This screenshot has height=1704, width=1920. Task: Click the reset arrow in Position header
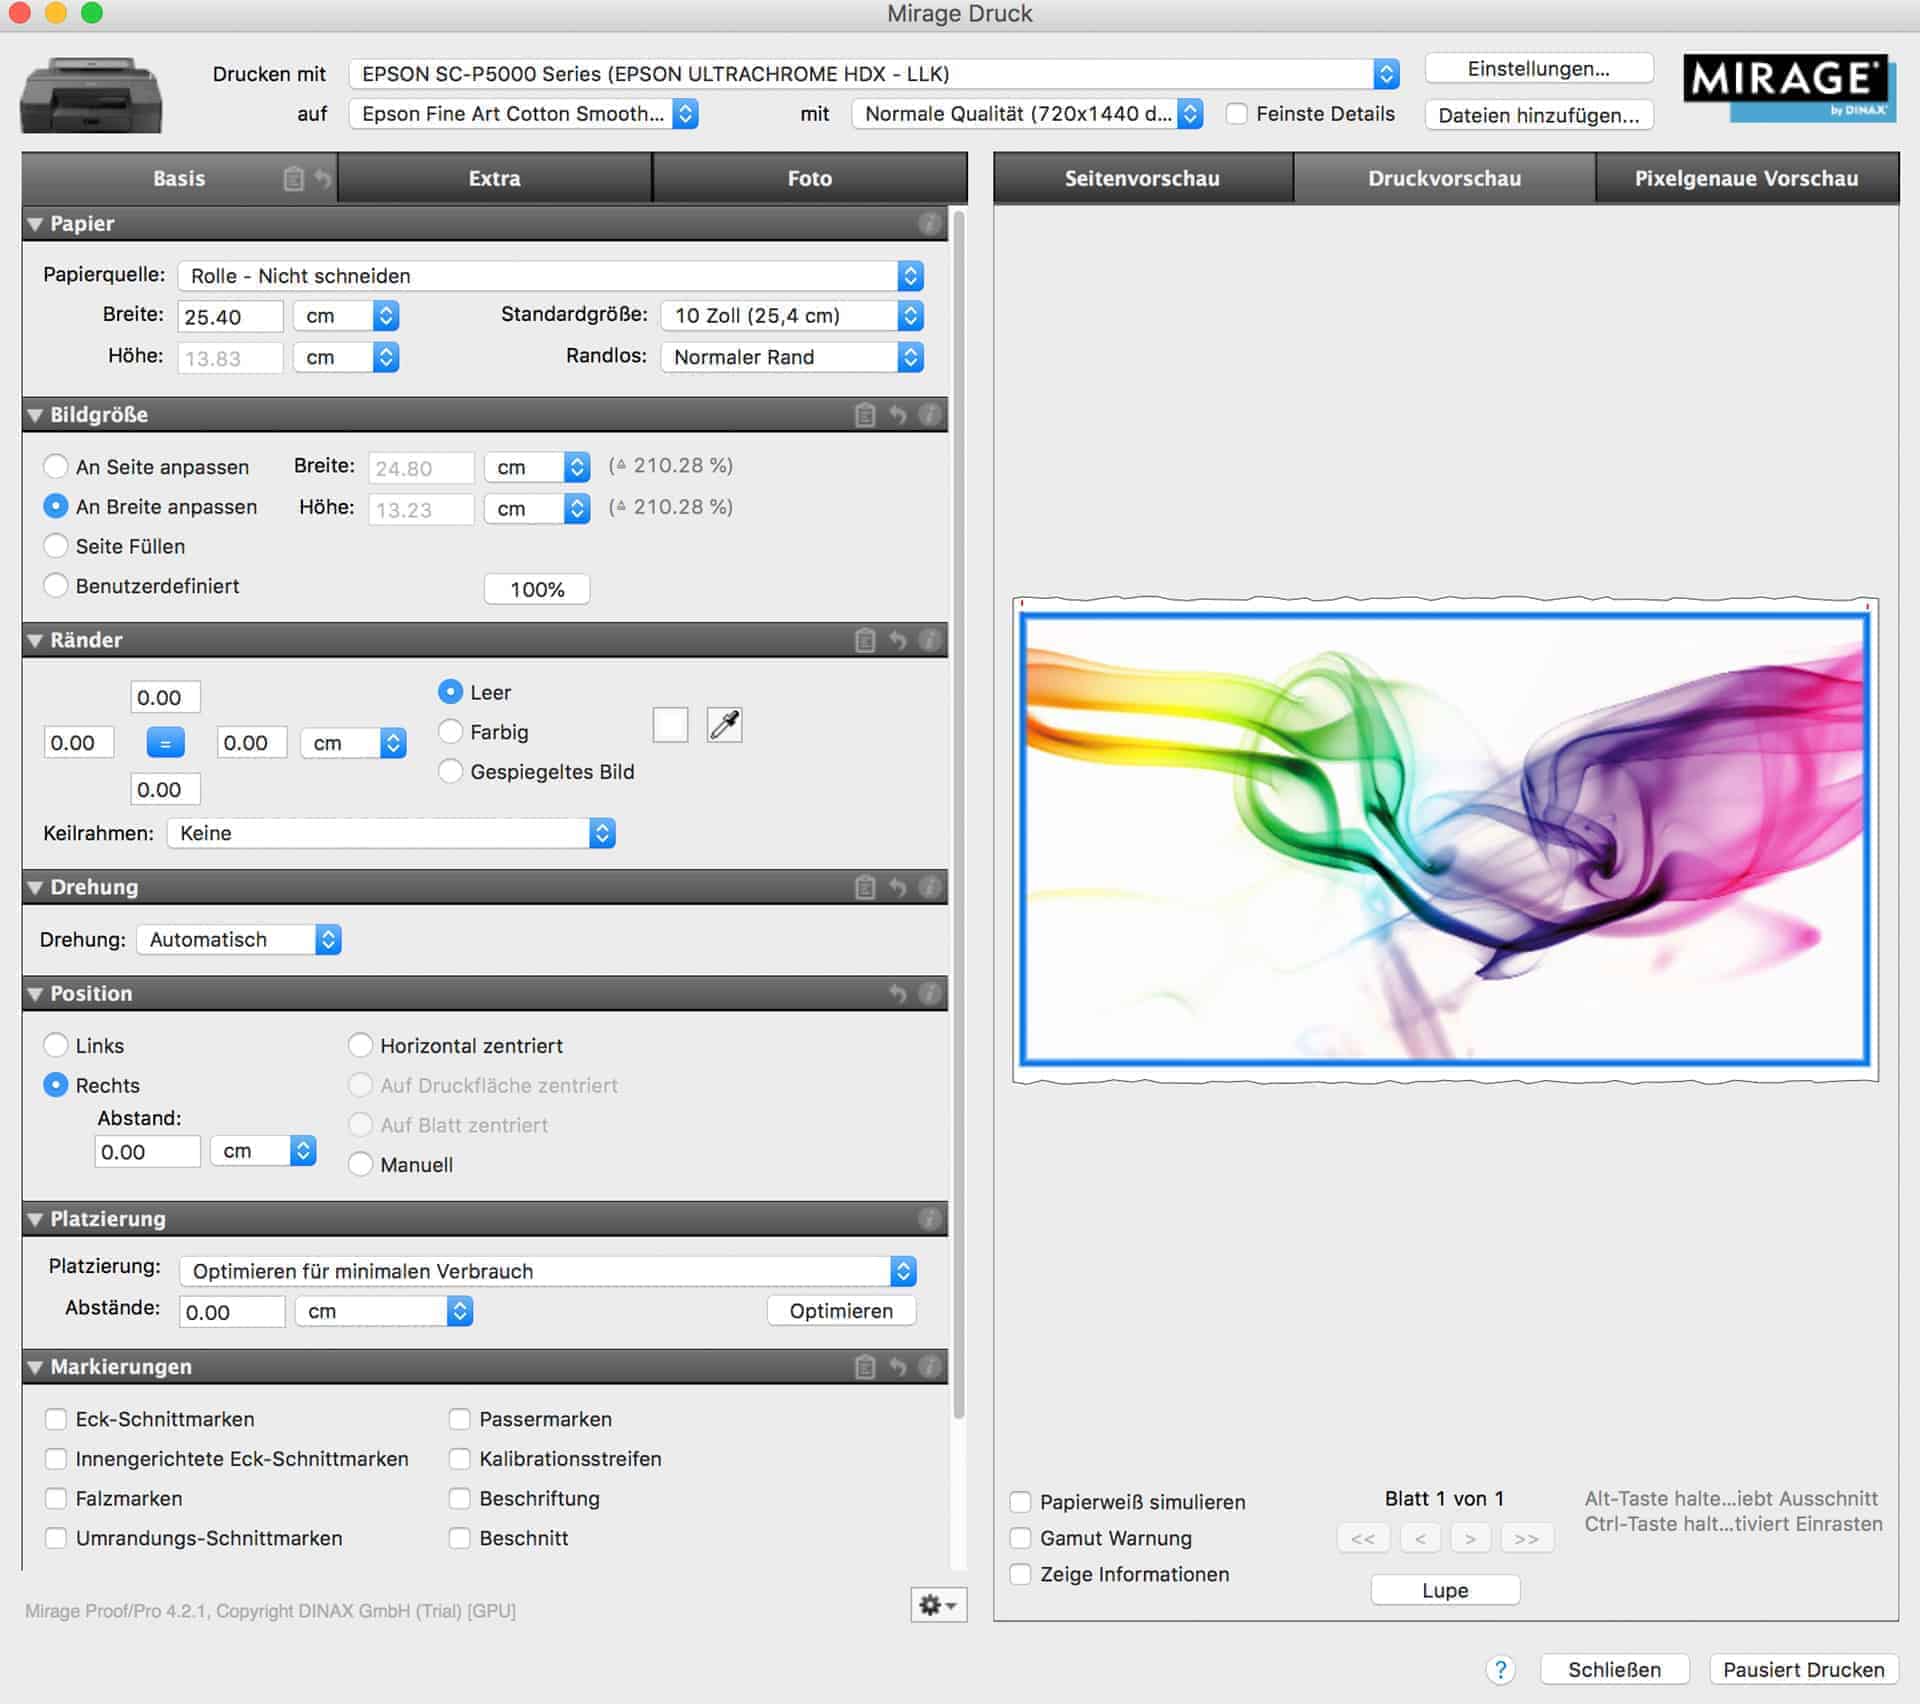tap(898, 994)
